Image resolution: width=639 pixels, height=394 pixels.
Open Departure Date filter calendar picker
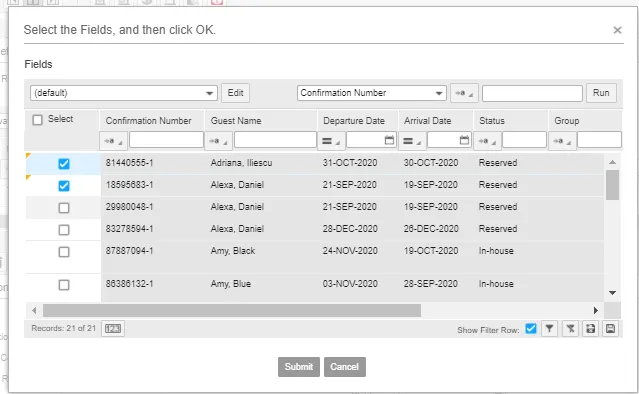click(x=389, y=140)
